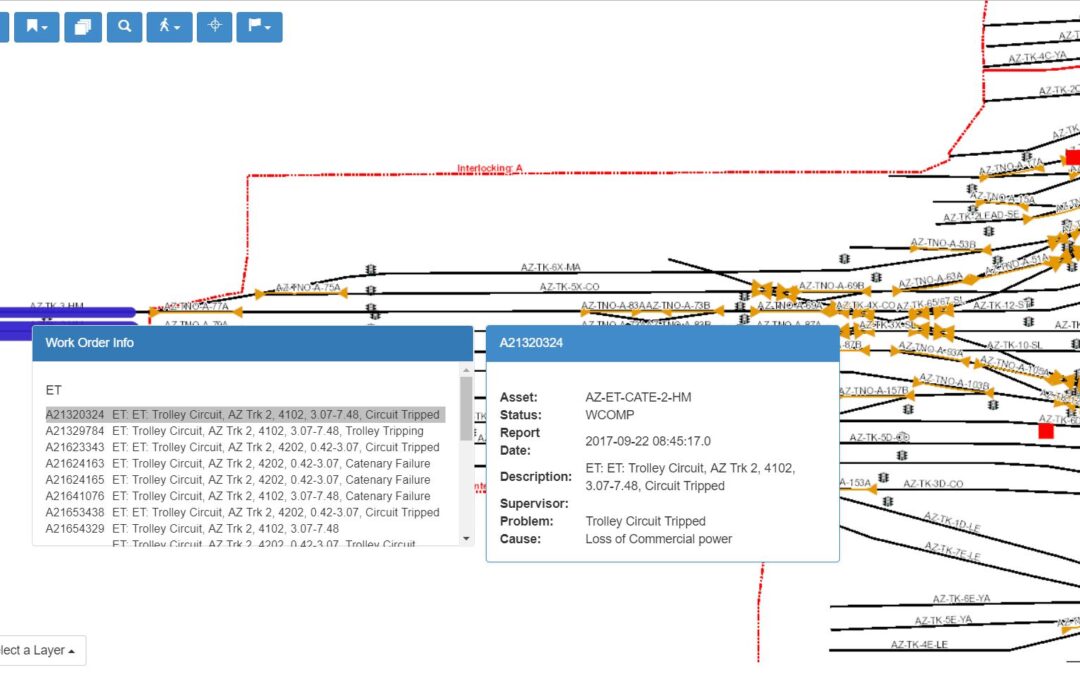Pick work order A21641076 in list
This screenshot has height=675, width=1080.
coord(238,496)
